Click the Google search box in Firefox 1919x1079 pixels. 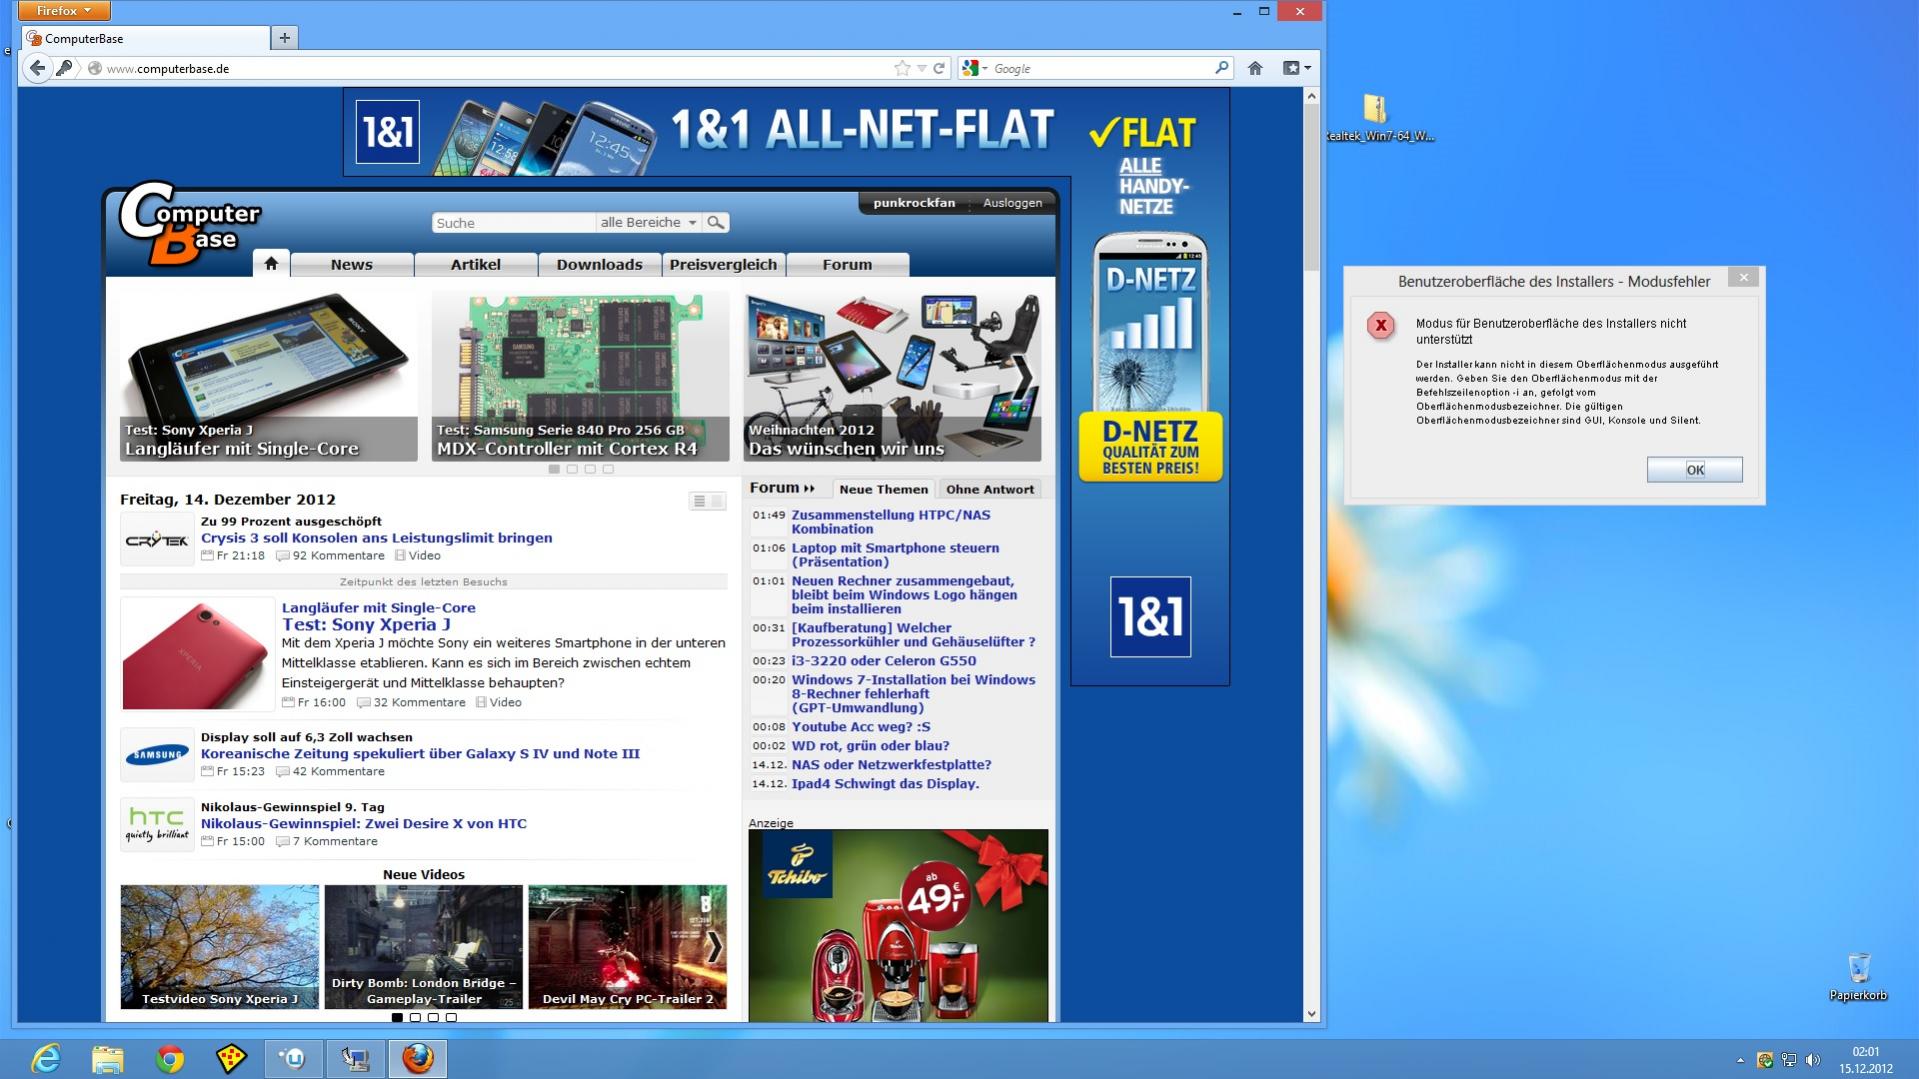coord(1100,68)
